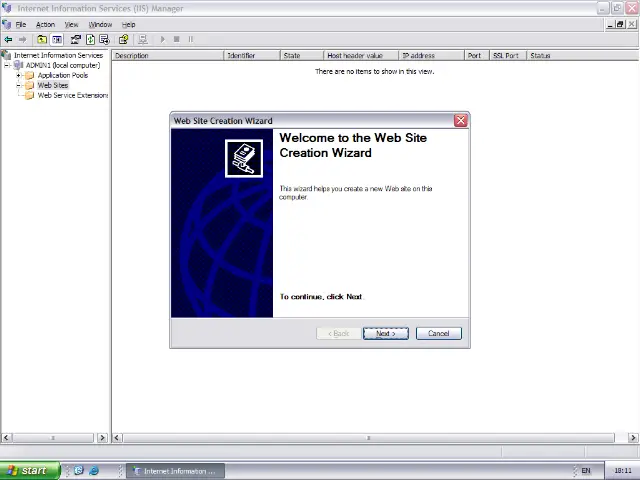Select Internet Information Services root text
640x480 pixels.
(x=58, y=55)
